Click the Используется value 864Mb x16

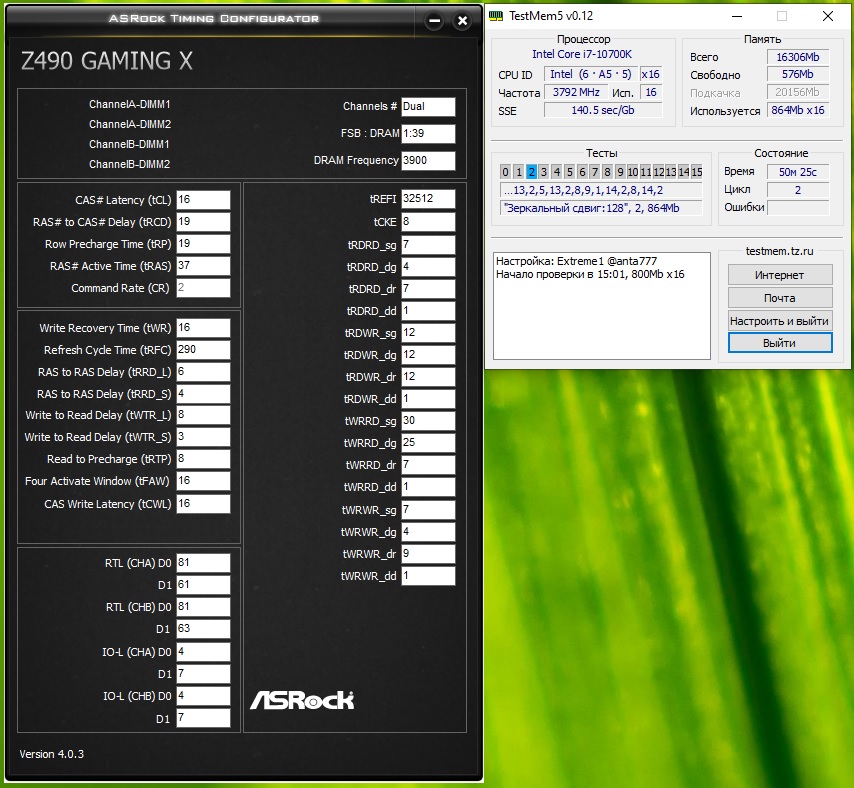(x=798, y=110)
